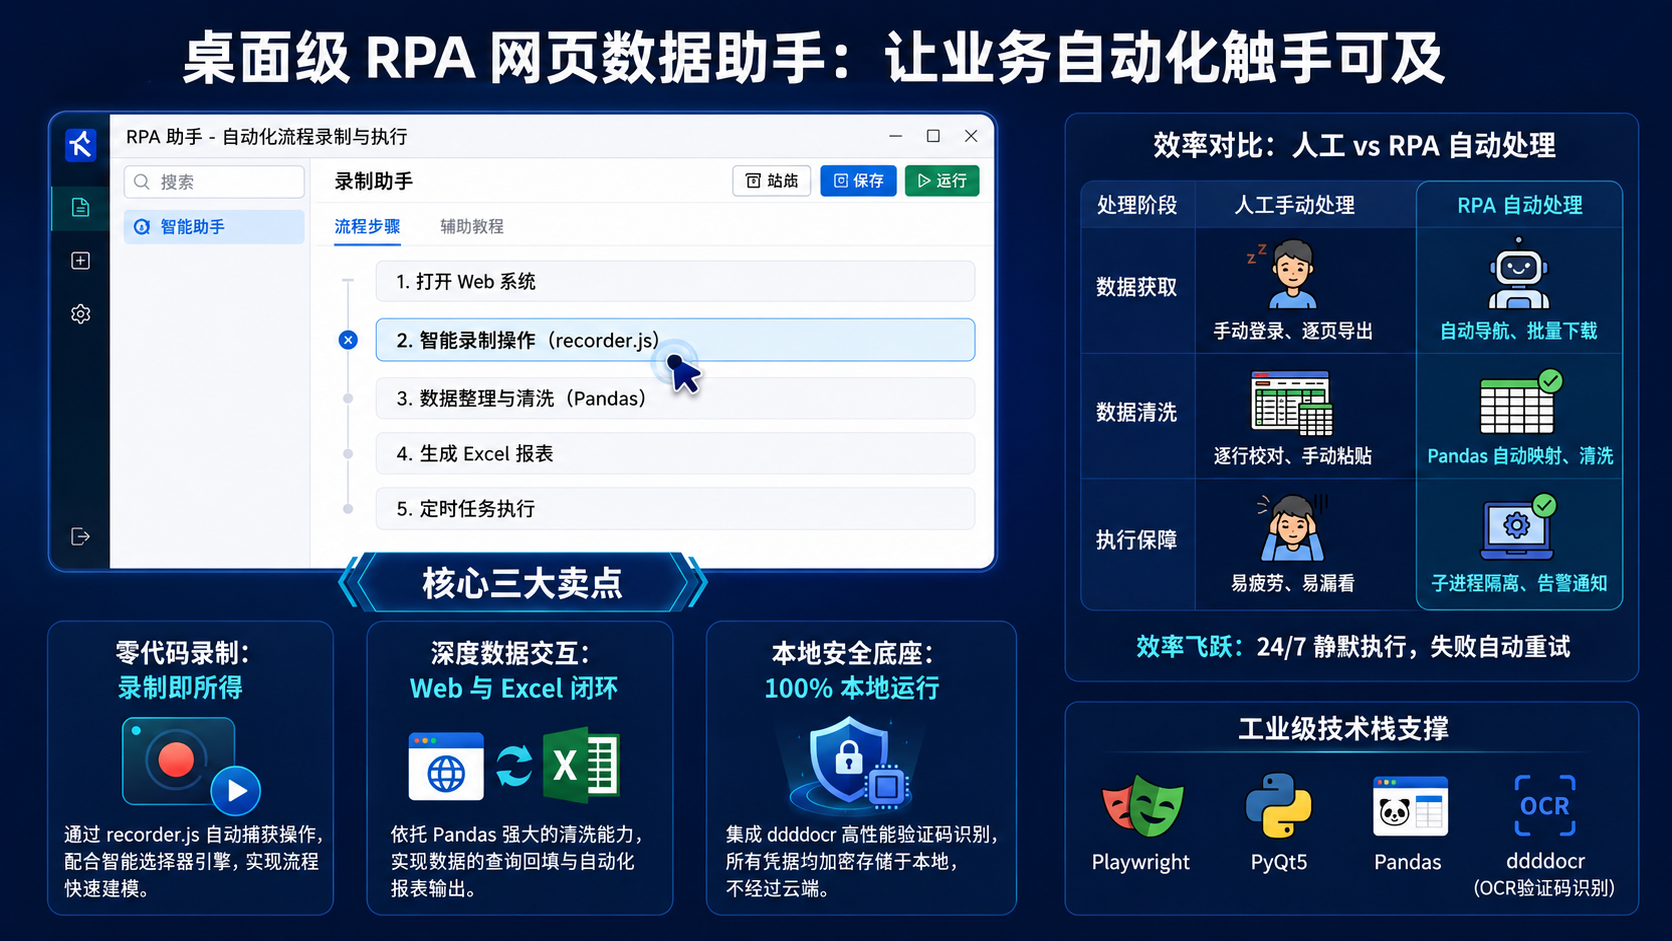Click the 核心三大卖点 banner
Image resolution: width=1672 pixels, height=941 pixels.
pyautogui.click(x=522, y=583)
